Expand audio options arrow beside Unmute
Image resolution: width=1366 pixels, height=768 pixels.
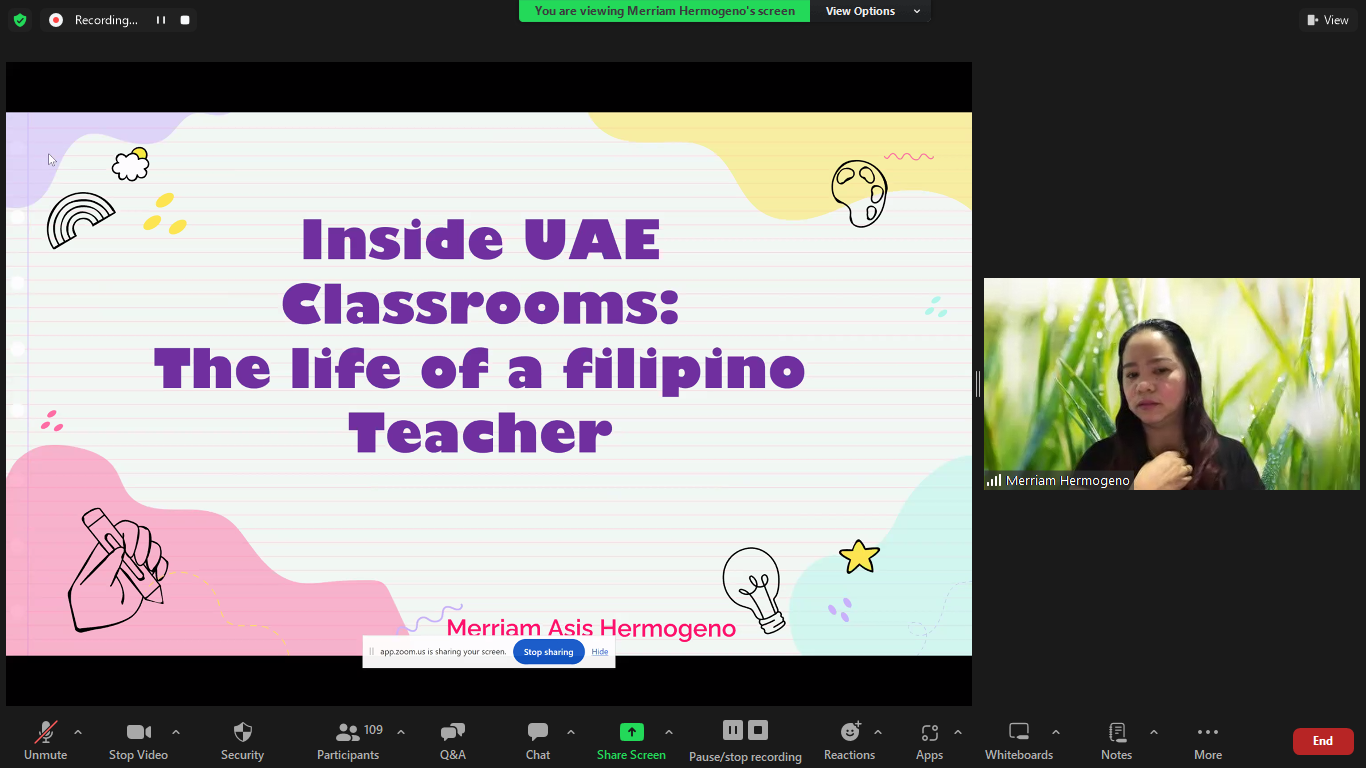78,732
